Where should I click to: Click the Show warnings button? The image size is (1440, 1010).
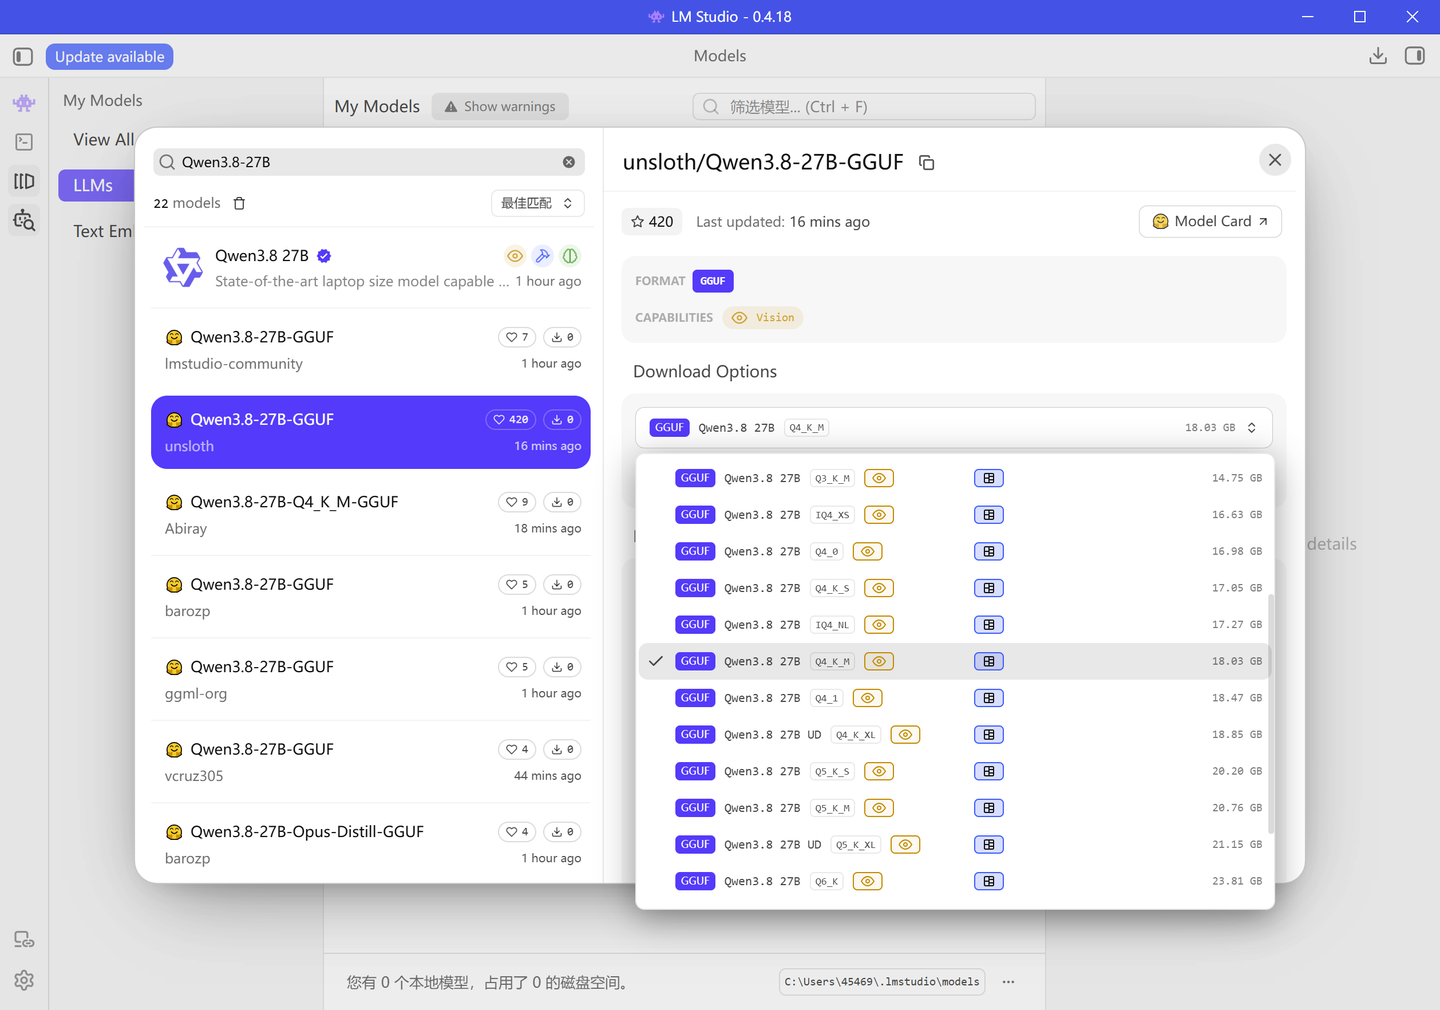pyautogui.click(x=500, y=107)
